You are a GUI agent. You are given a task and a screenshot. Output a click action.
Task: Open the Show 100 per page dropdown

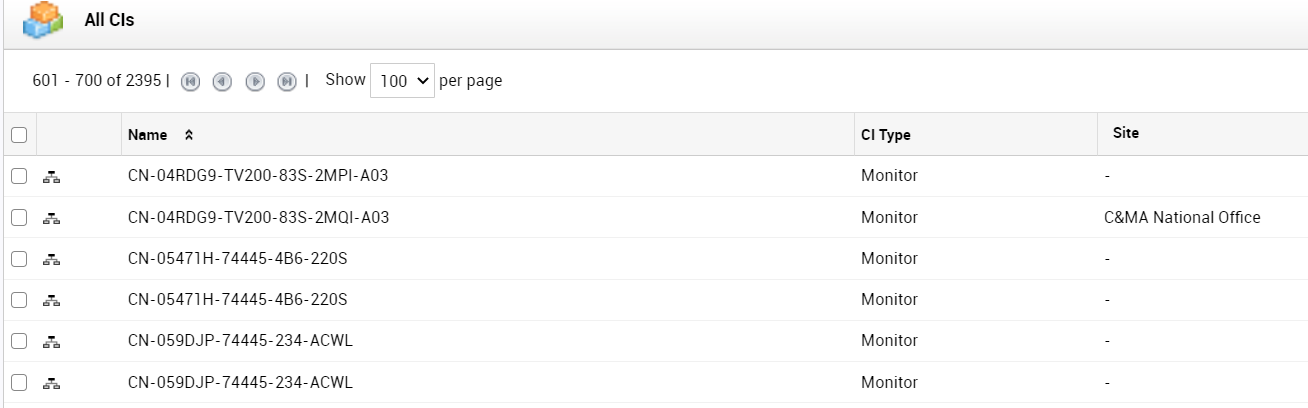click(402, 80)
